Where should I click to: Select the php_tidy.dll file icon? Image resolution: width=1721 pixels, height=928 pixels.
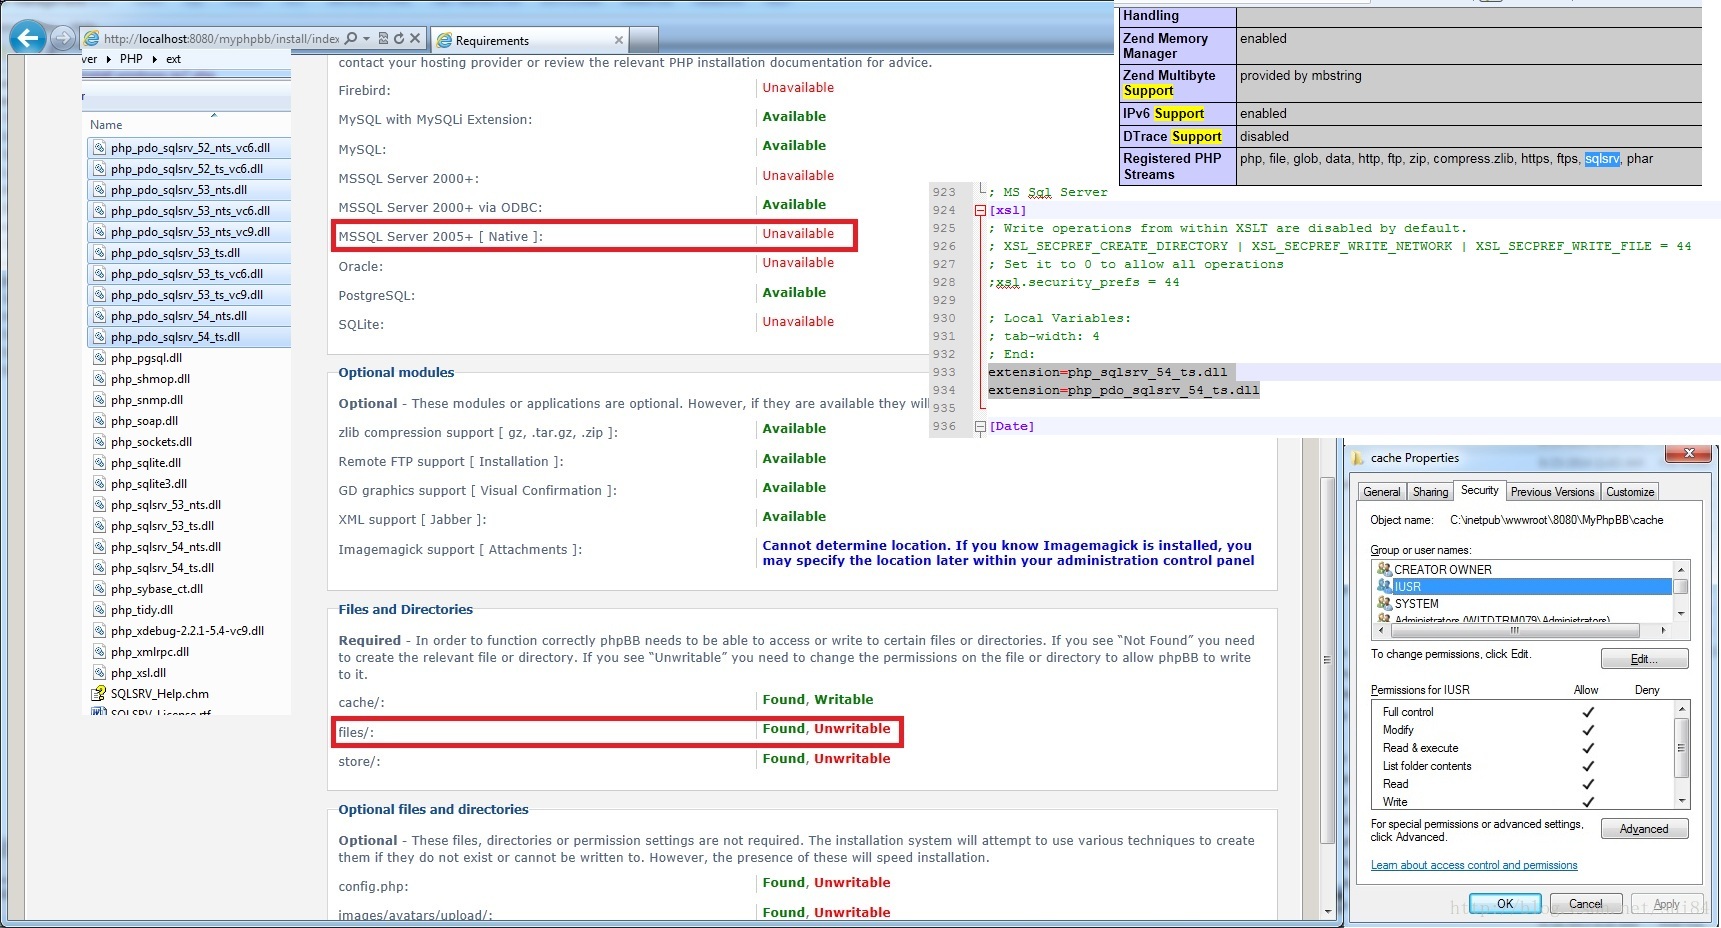click(x=99, y=610)
